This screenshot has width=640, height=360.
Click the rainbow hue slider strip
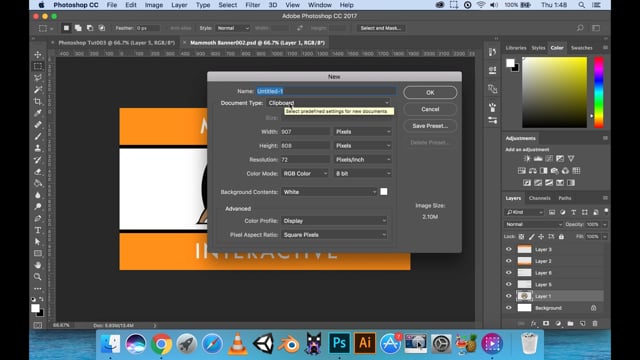tap(598, 92)
